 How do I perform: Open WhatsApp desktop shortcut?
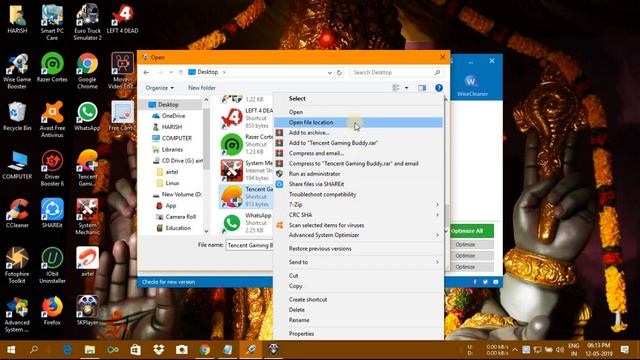tap(87, 116)
